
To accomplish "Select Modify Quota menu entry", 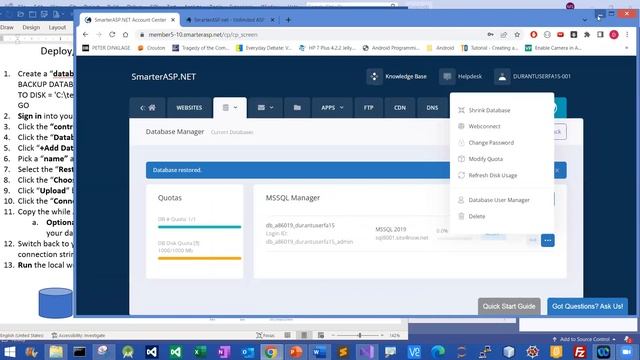I will coord(485,159).
